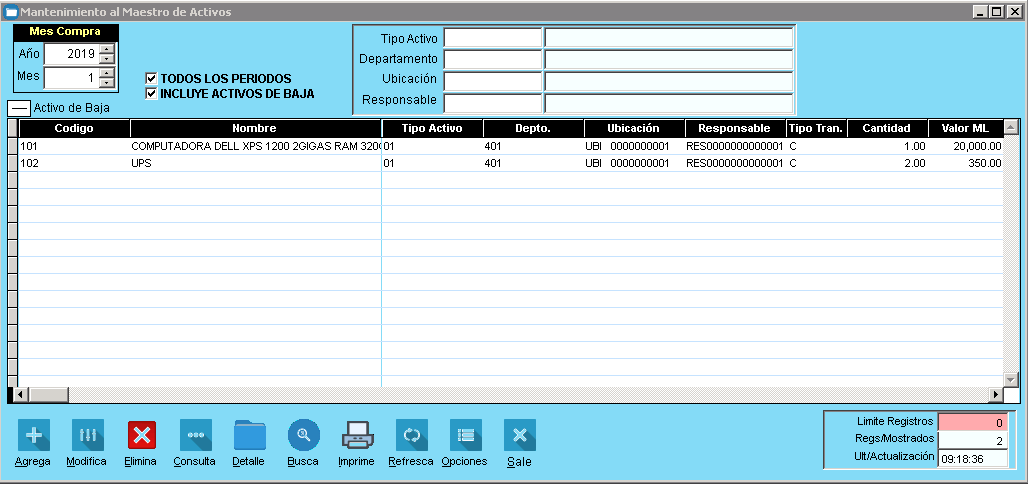The width and height of the screenshot is (1028, 484).
Task: Open the Consulta query icon
Action: click(x=195, y=436)
